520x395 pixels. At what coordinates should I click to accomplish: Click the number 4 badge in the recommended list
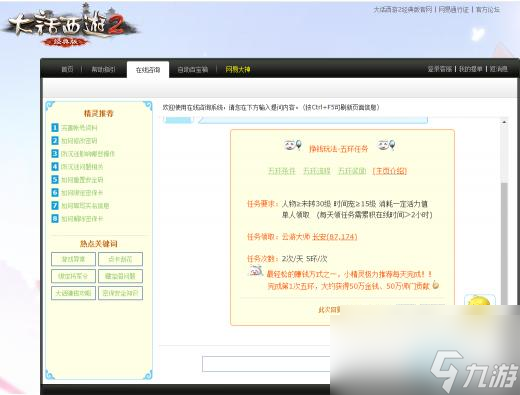point(55,167)
